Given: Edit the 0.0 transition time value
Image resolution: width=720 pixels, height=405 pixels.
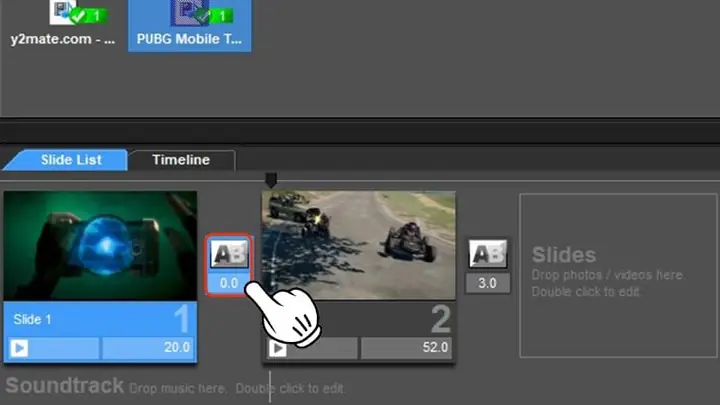Looking at the screenshot, I should click(x=229, y=283).
